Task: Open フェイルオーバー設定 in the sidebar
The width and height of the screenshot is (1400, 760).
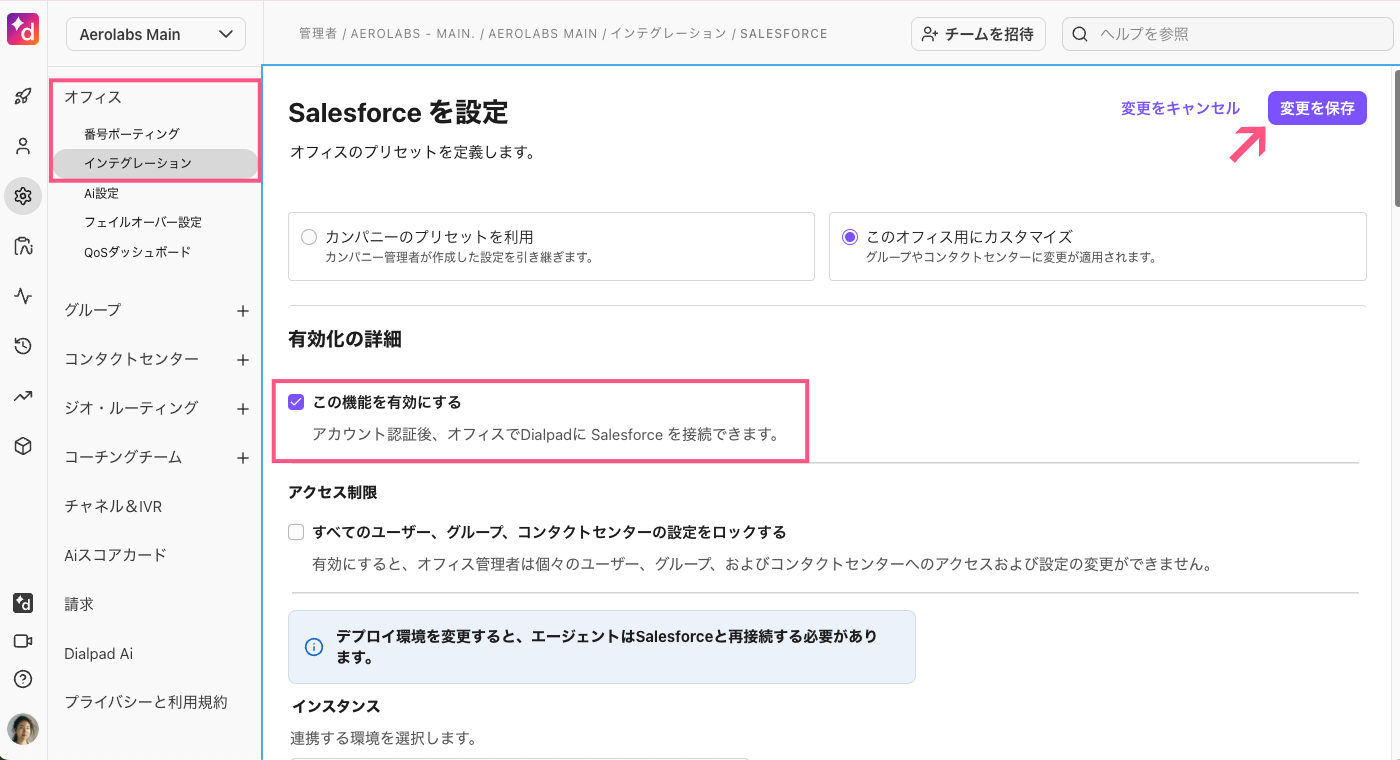Action: pyautogui.click(x=143, y=222)
